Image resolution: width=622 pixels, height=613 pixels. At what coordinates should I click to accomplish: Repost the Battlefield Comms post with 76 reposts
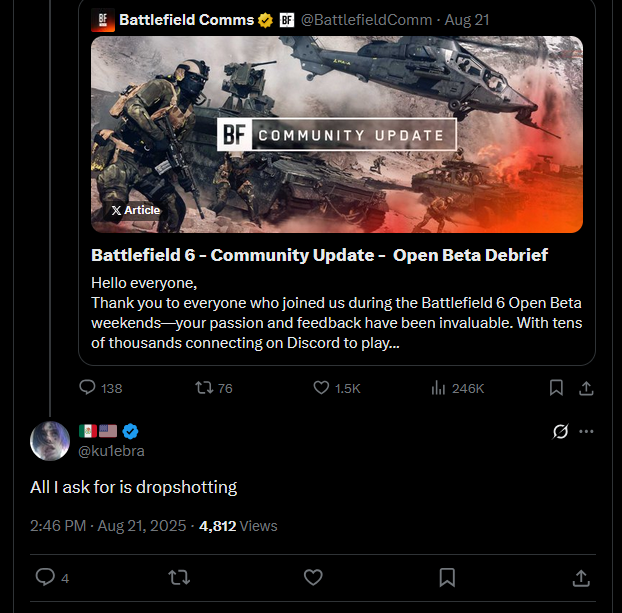(213, 388)
